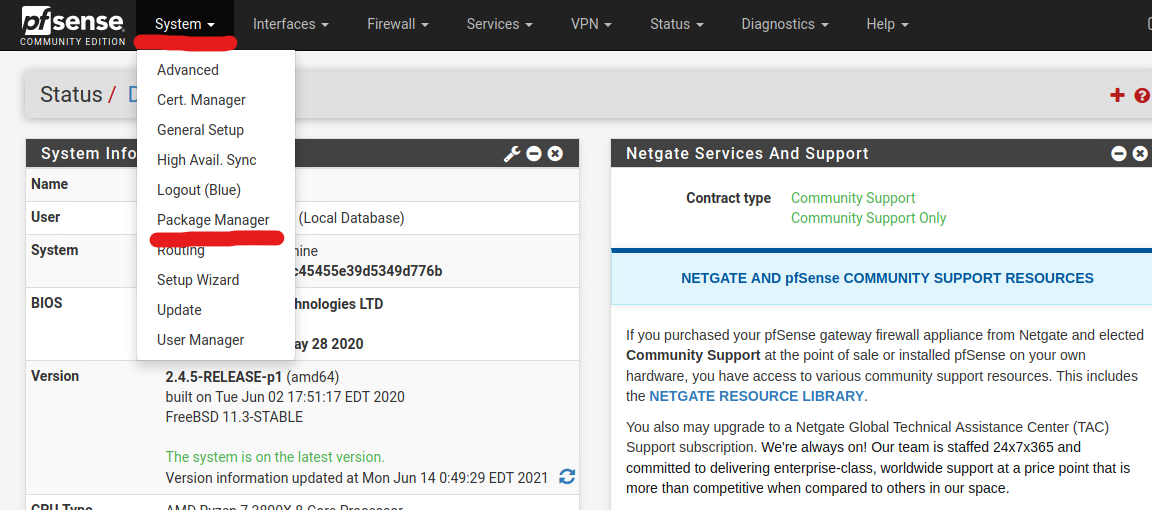Click the User row label
Screen dimensions: 1152x510
click(46, 218)
